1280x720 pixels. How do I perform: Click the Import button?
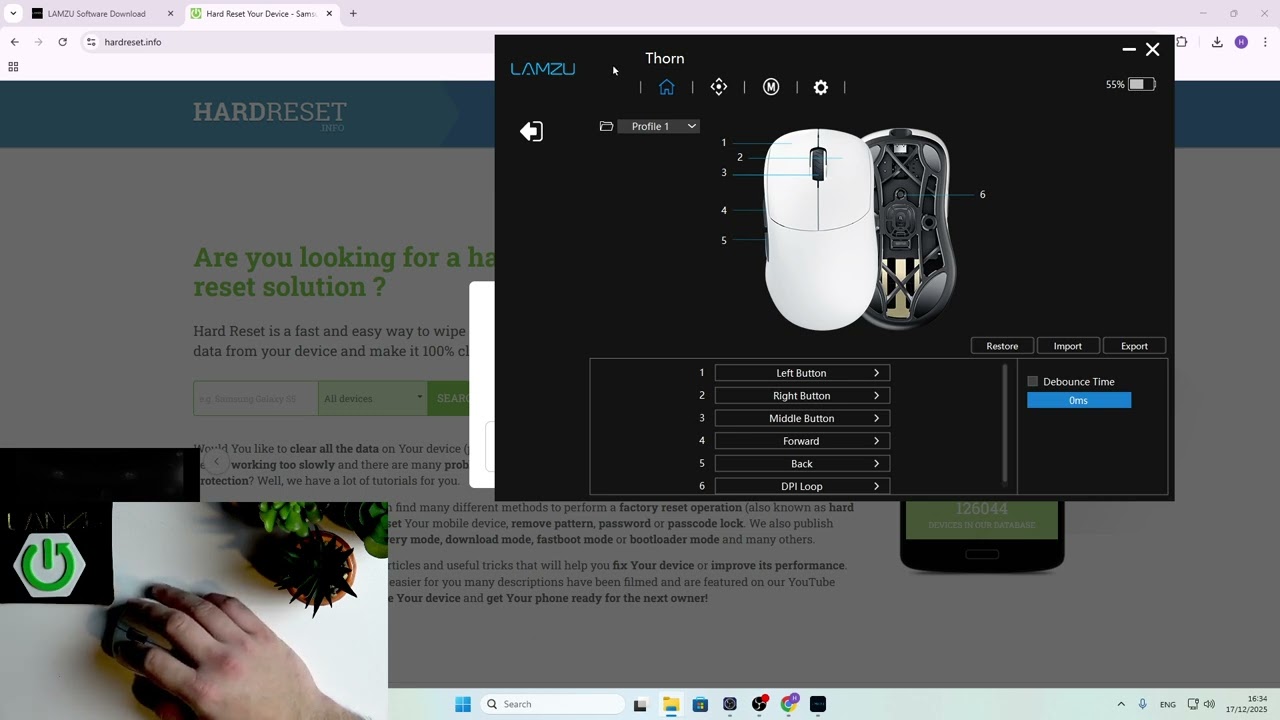1067,346
